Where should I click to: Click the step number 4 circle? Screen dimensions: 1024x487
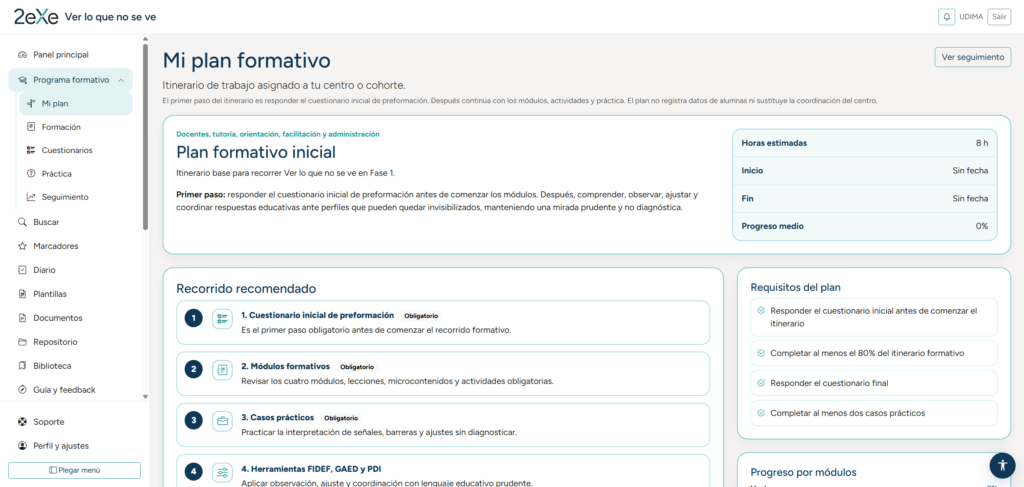193,471
